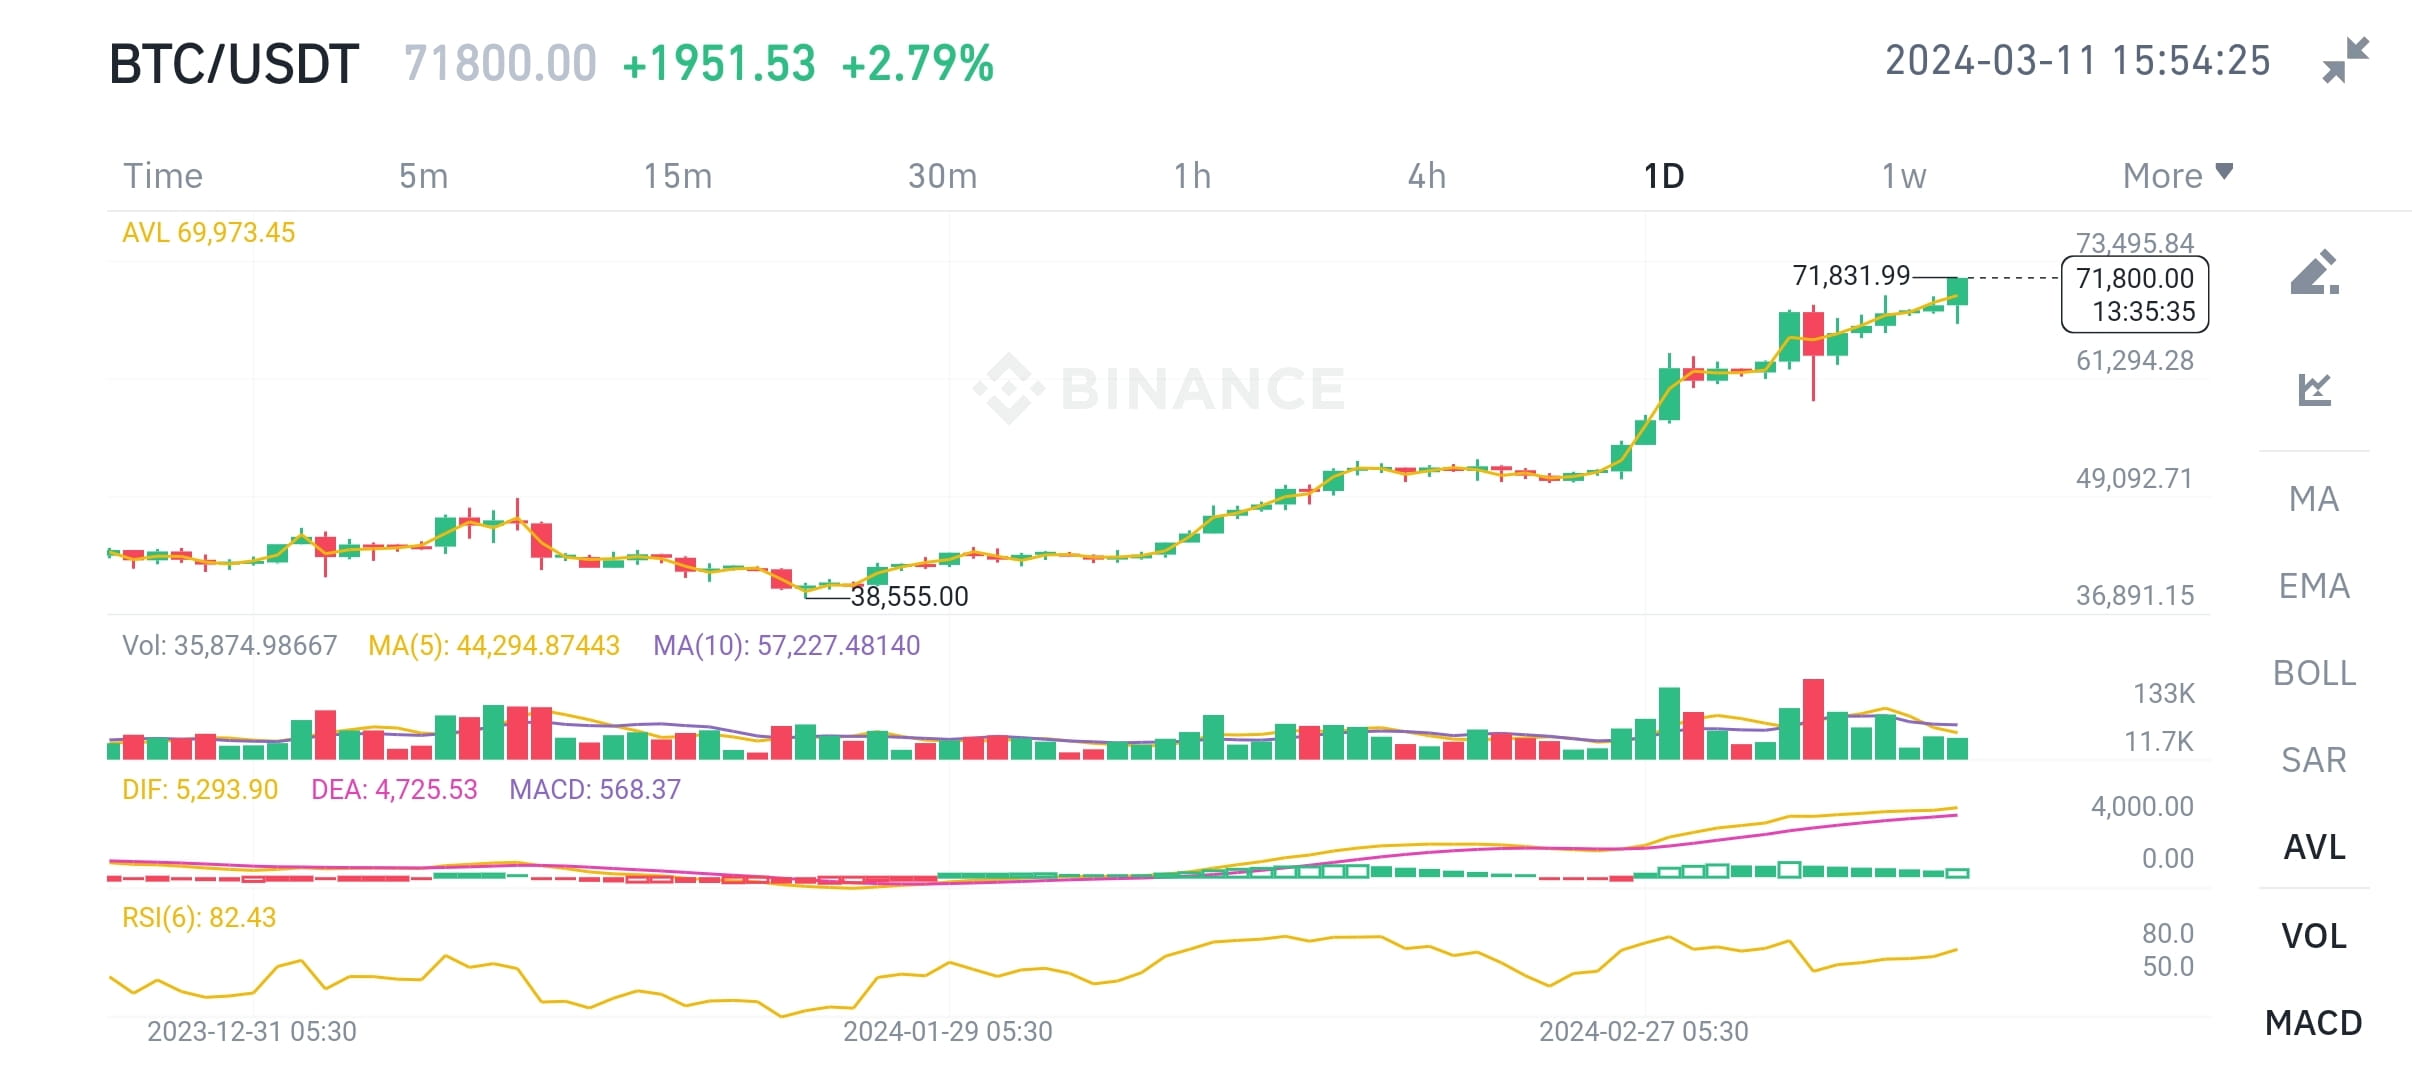Toggle the AVL overlay in the sidebar
Image resolution: width=2412 pixels, height=1080 pixels.
(2315, 847)
